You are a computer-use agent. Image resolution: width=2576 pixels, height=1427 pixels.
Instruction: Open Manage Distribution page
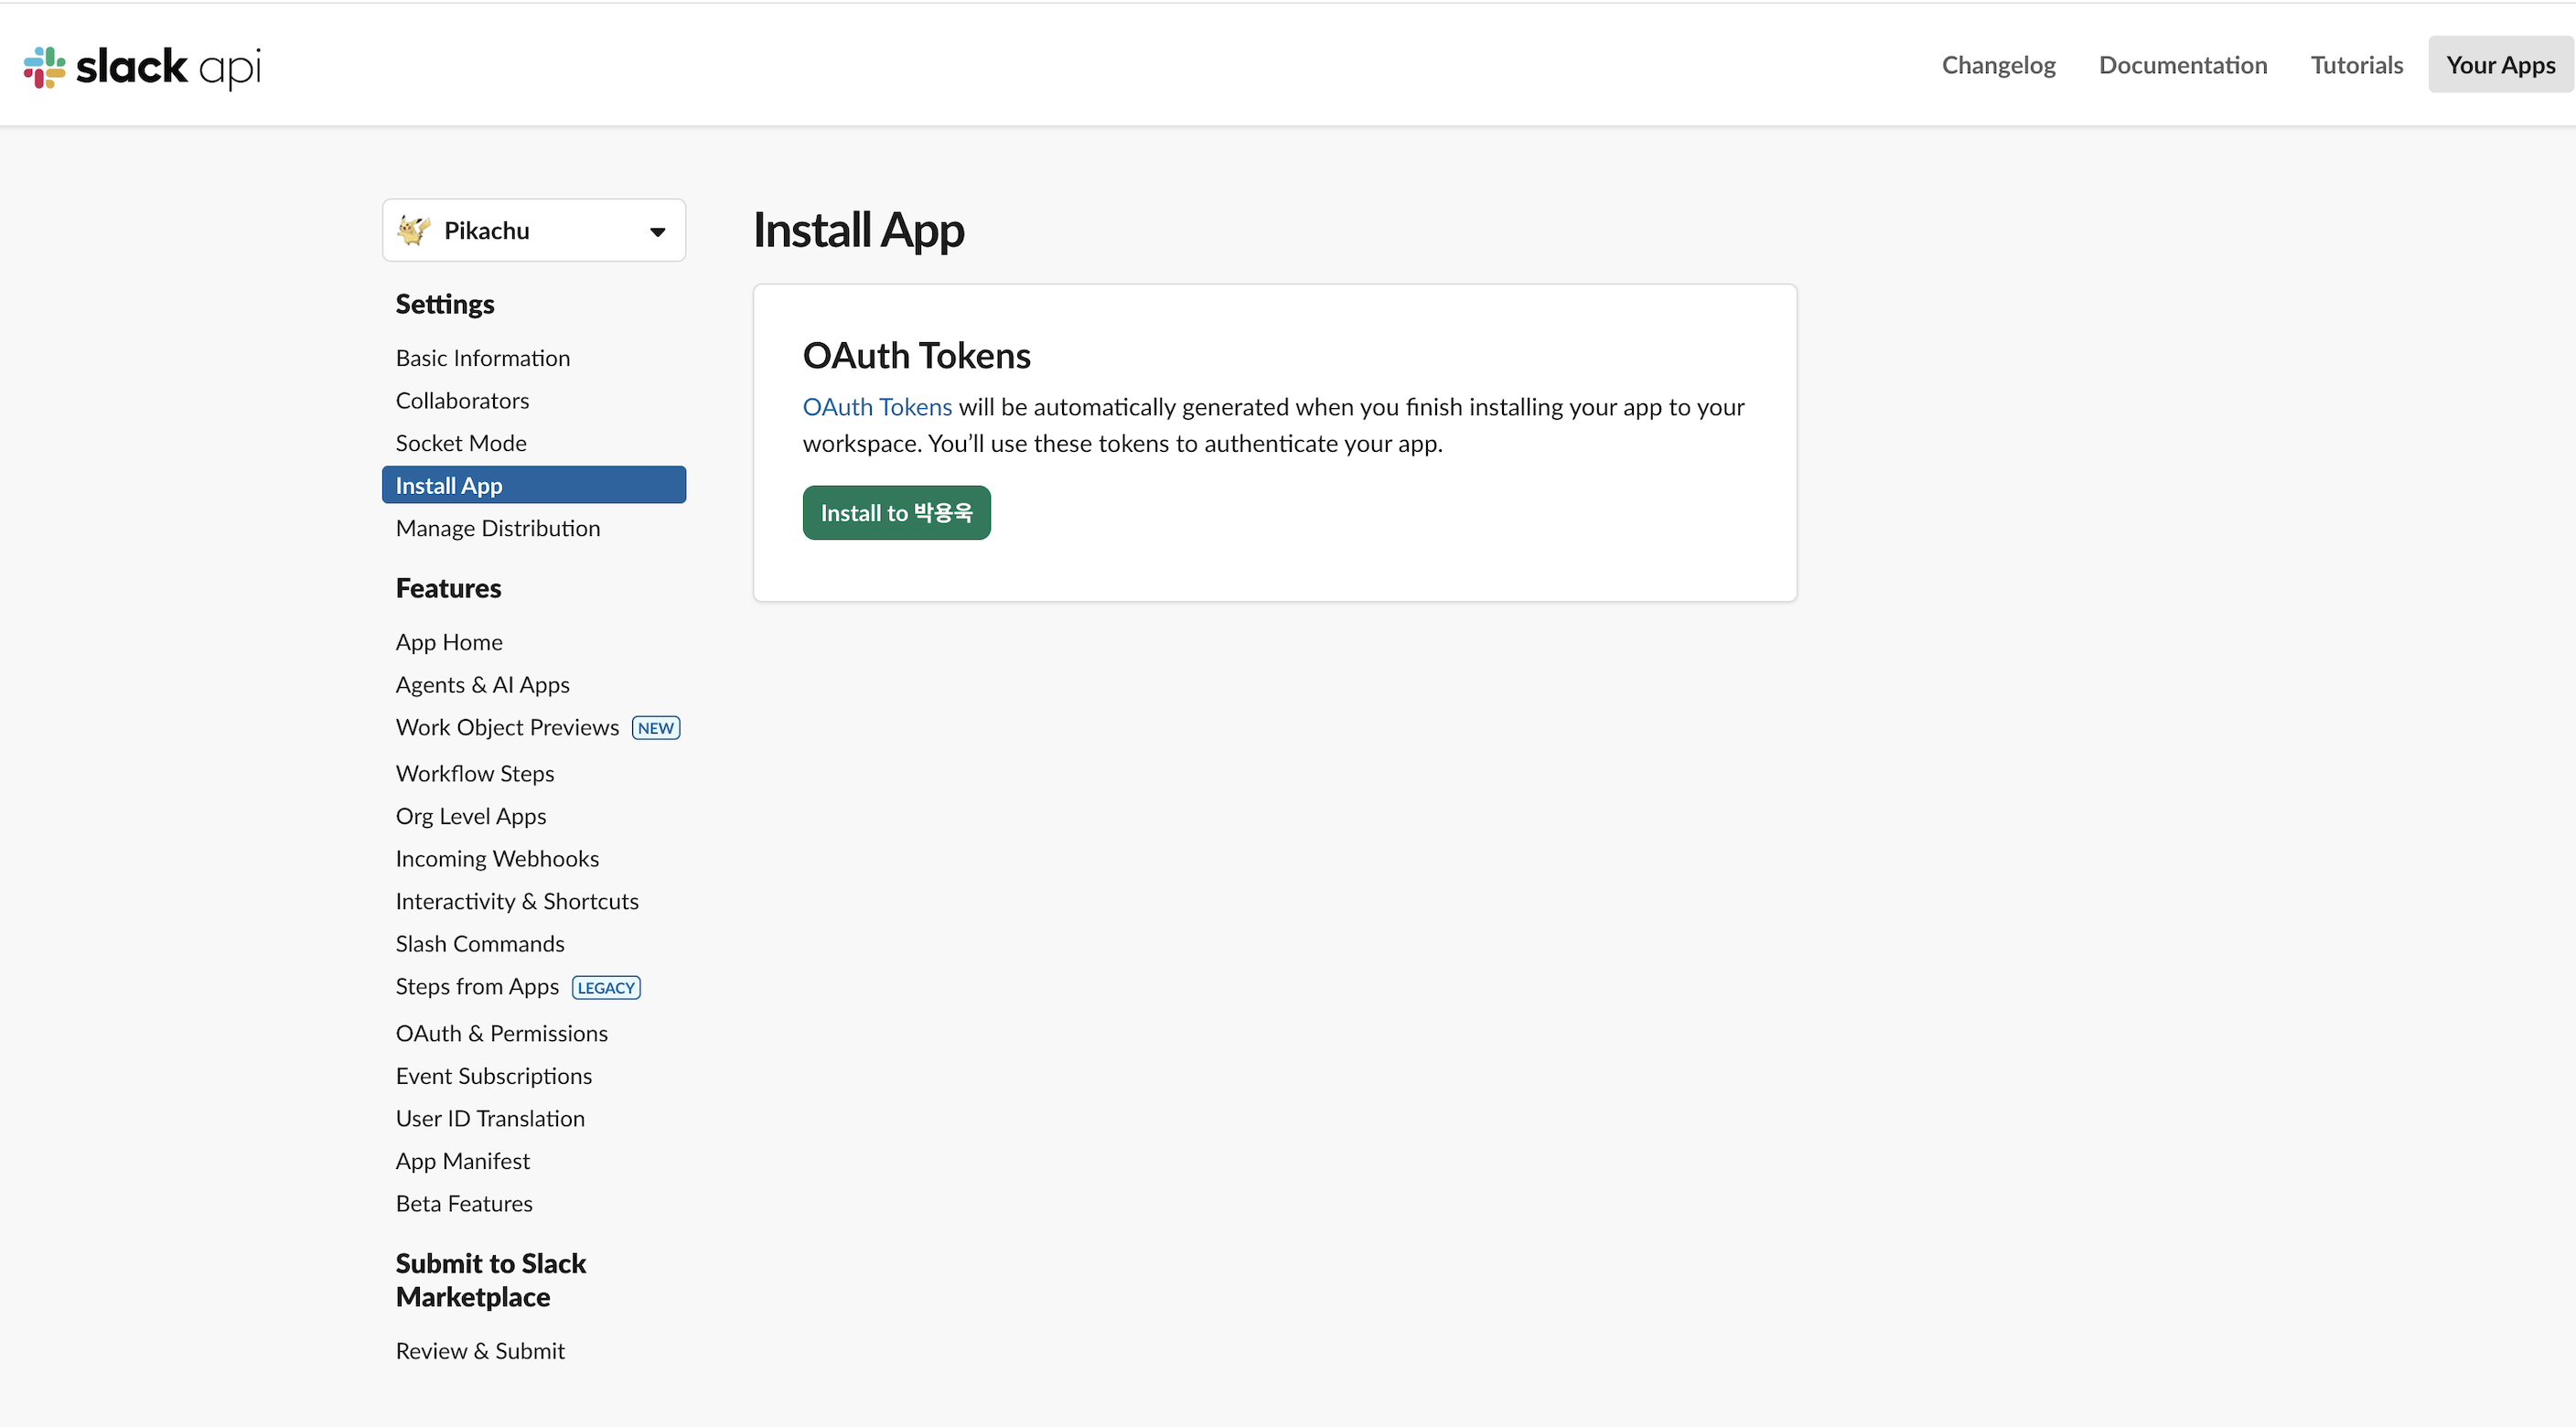pyautogui.click(x=498, y=528)
